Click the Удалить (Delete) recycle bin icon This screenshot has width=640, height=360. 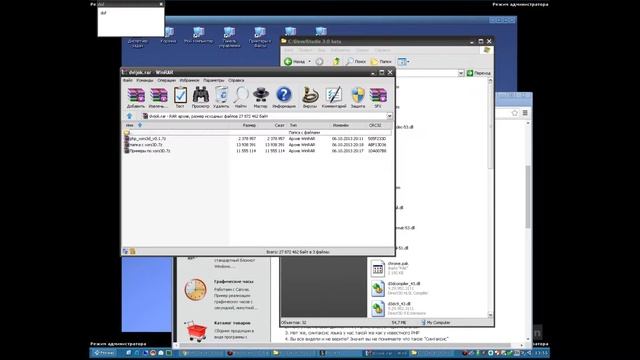click(221, 97)
